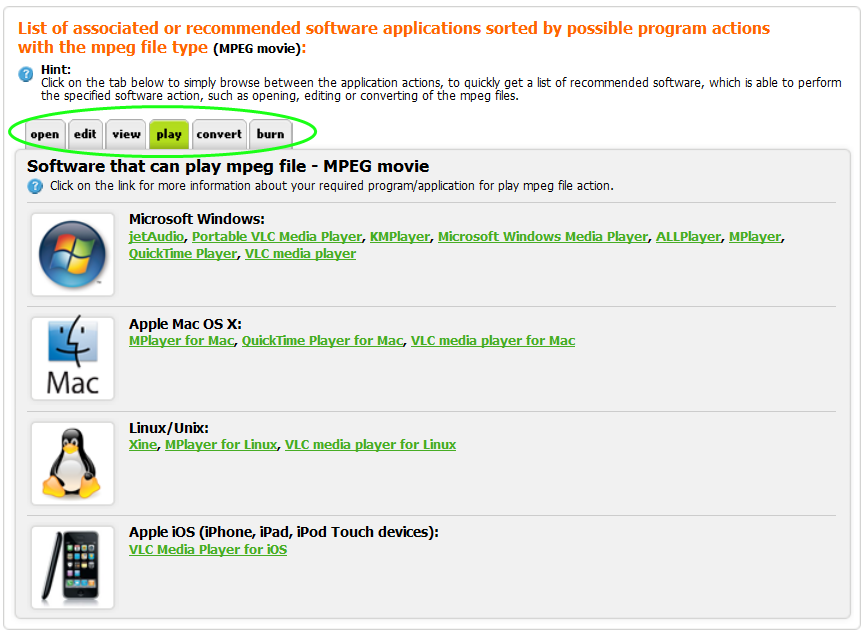Image resolution: width=866 pixels, height=632 pixels.
Task: Click the Hint: label text
Action: 56,70
